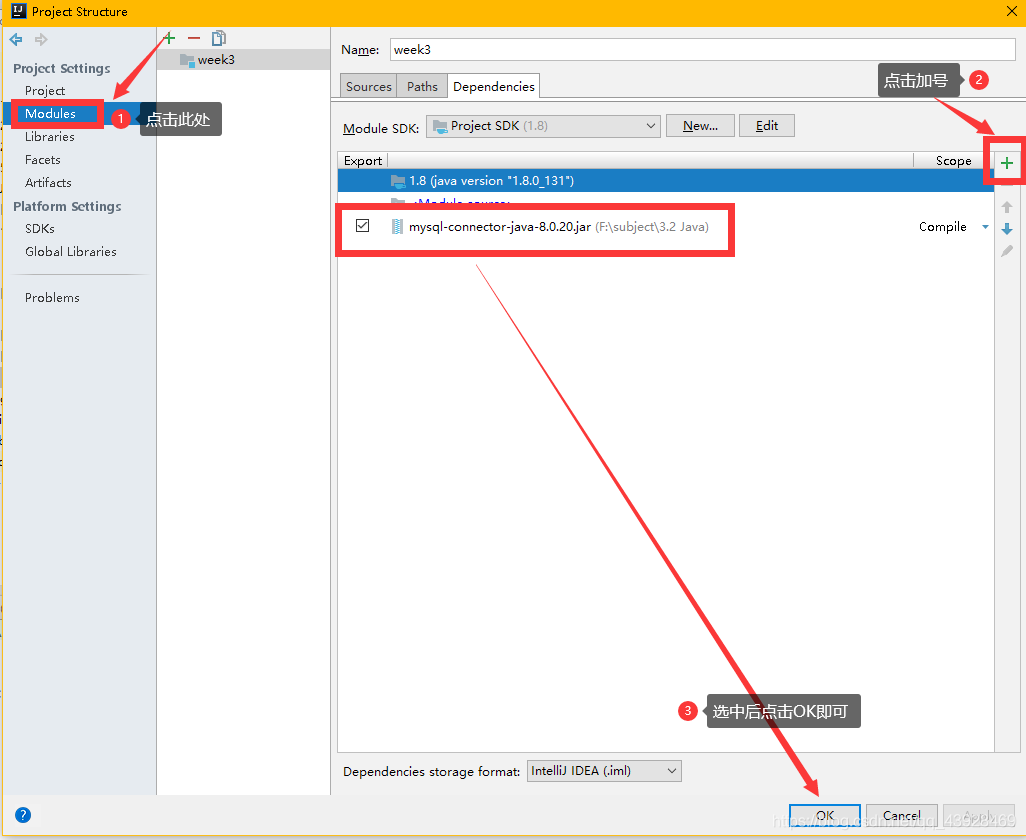Switch to the Sources tab

[368, 86]
